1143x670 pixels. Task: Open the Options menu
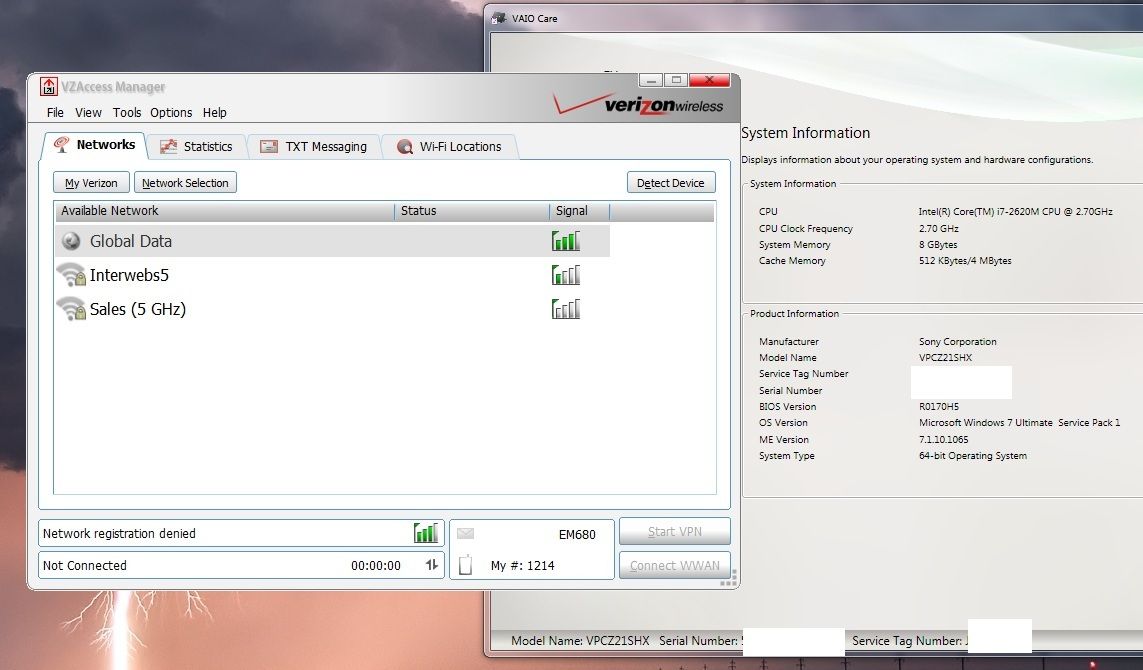(171, 112)
